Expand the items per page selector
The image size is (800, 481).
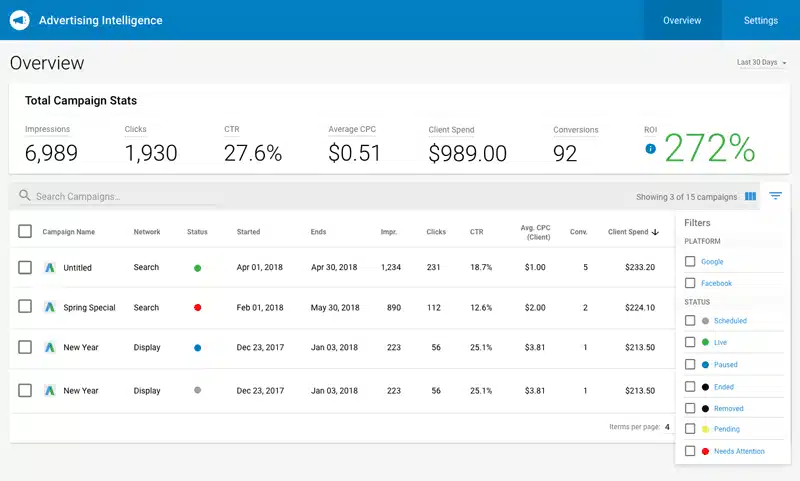667,427
